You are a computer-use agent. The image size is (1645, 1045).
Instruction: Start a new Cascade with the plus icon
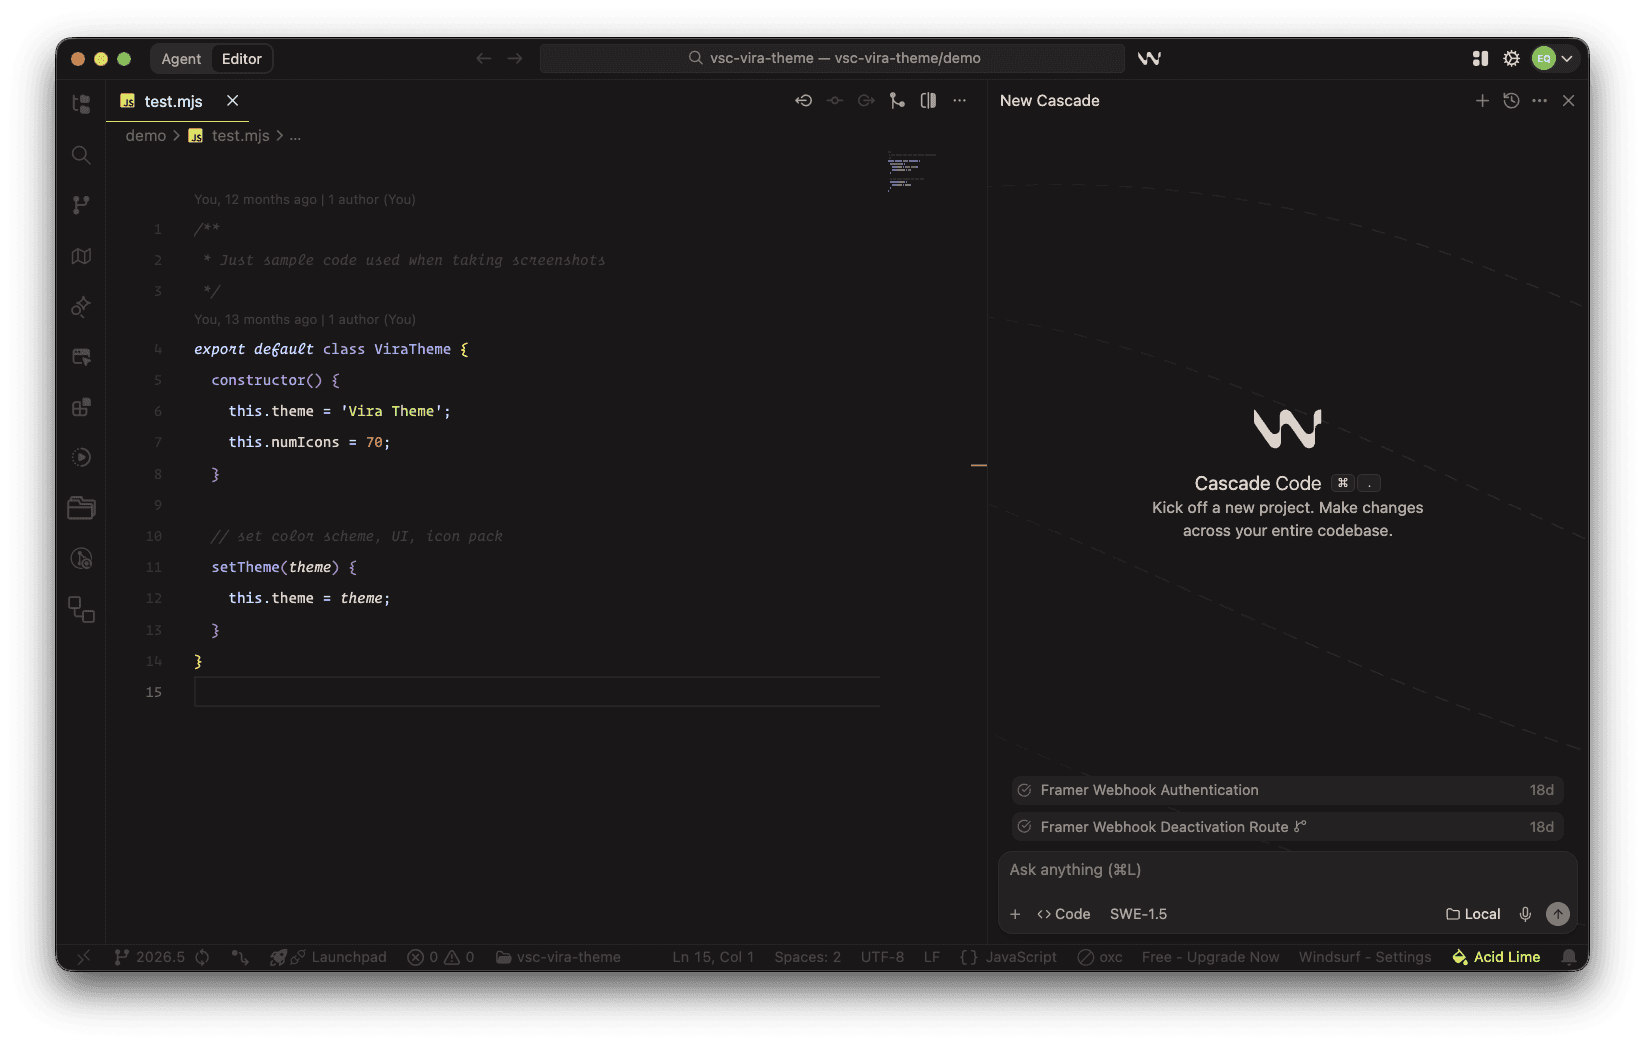pos(1482,101)
